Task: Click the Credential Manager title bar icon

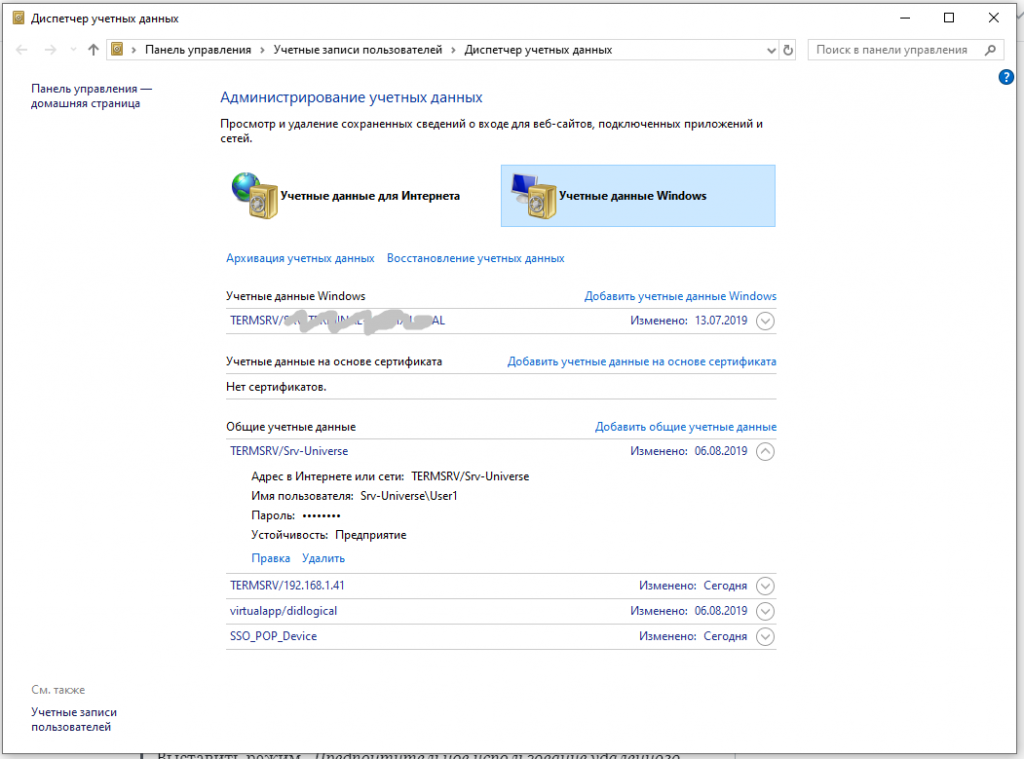Action: click(18, 18)
